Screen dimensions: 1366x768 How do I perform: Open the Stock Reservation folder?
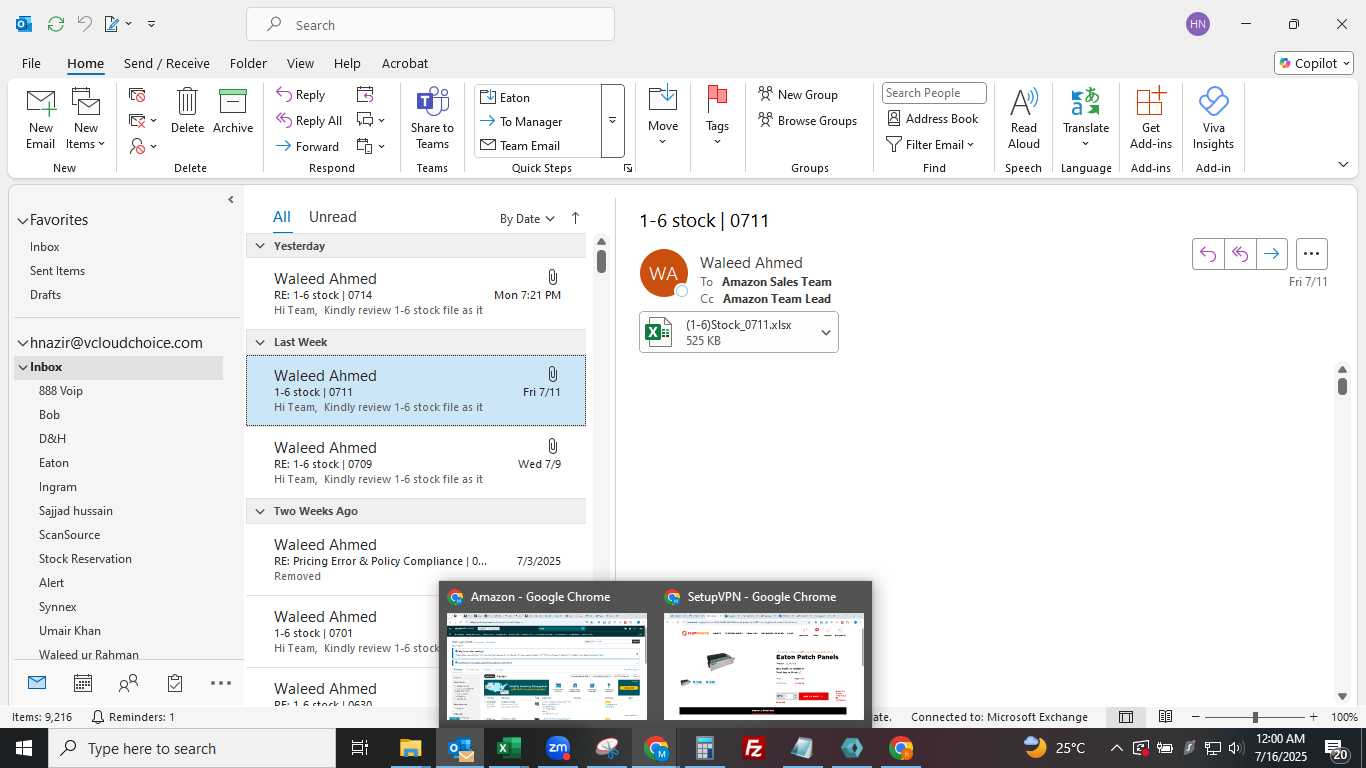(85, 559)
